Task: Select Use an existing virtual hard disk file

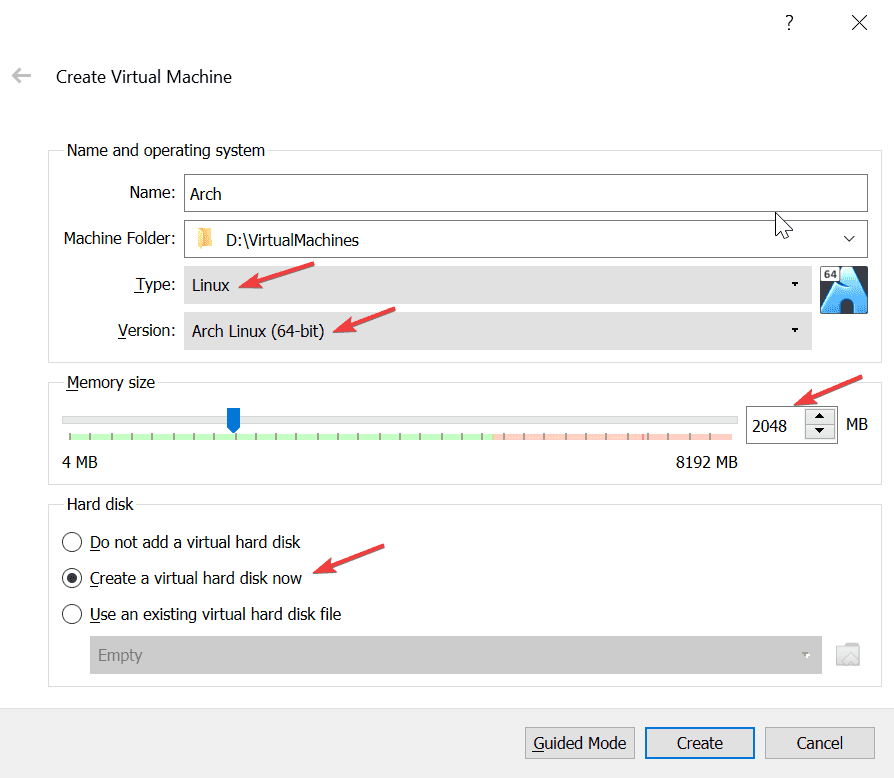Action: tap(201, 614)
